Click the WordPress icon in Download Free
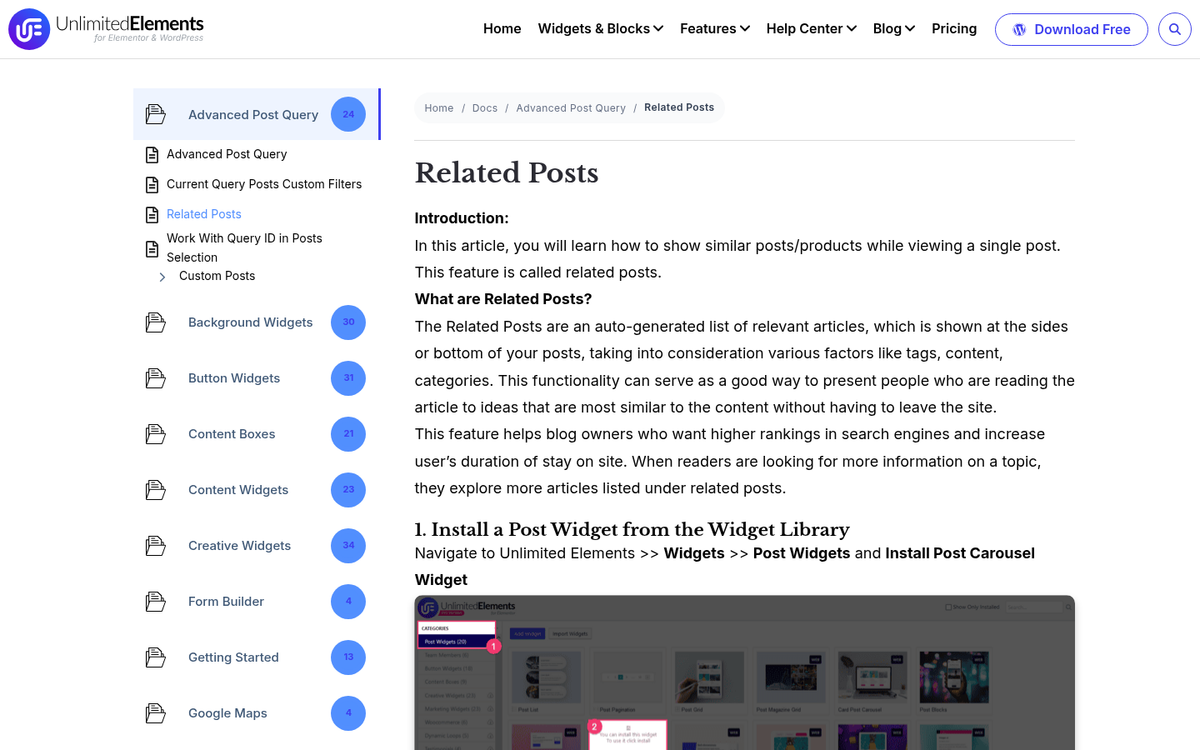This screenshot has width=1200, height=750. coord(1019,29)
